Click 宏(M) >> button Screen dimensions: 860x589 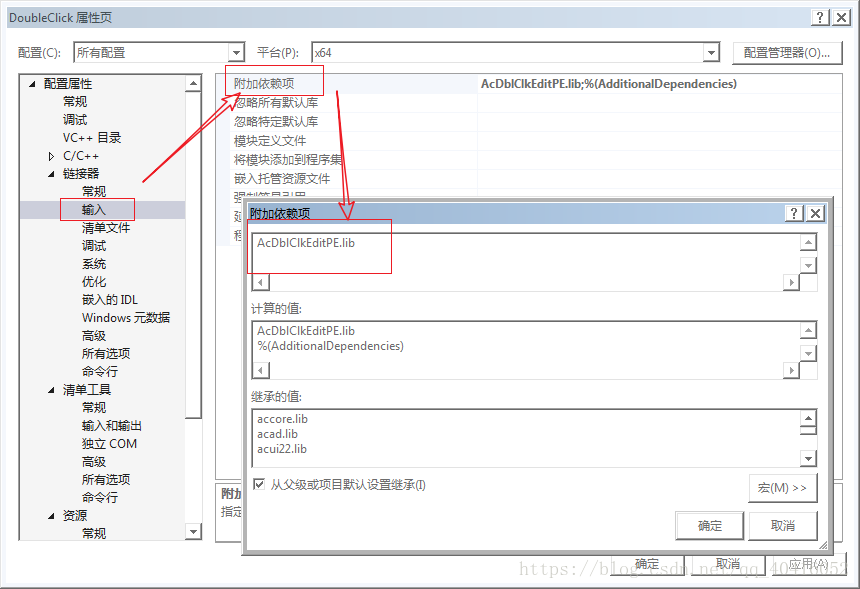(x=783, y=488)
